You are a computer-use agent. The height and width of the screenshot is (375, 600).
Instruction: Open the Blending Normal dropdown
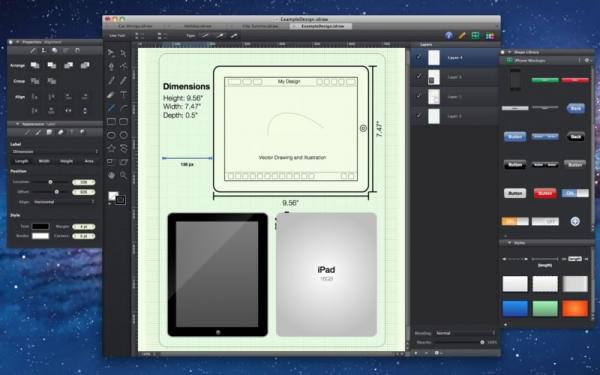pos(465,333)
